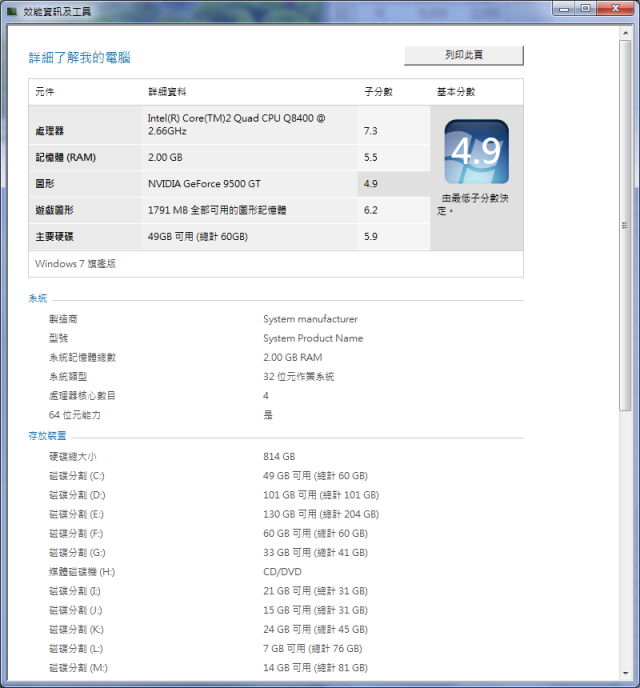The width and height of the screenshot is (640, 688).
Task: Select the 詳細資料 column header
Action: (167, 92)
